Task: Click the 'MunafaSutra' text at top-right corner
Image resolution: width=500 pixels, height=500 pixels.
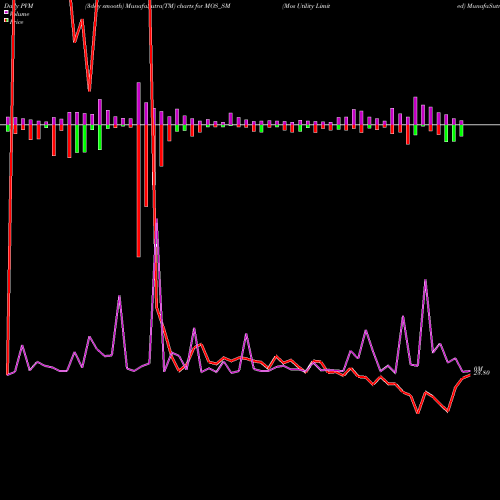Action: (x=483, y=6)
